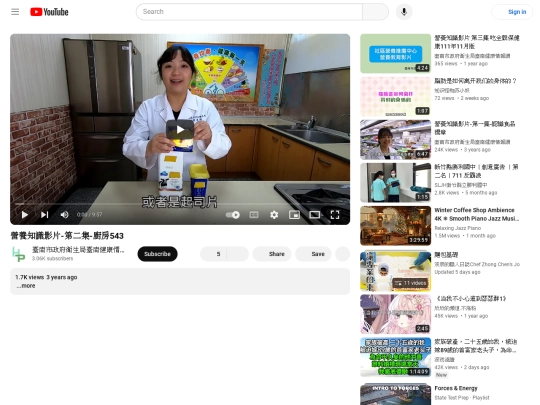The height and width of the screenshot is (405, 540).
Task: Click the Share button
Action: coord(272,254)
